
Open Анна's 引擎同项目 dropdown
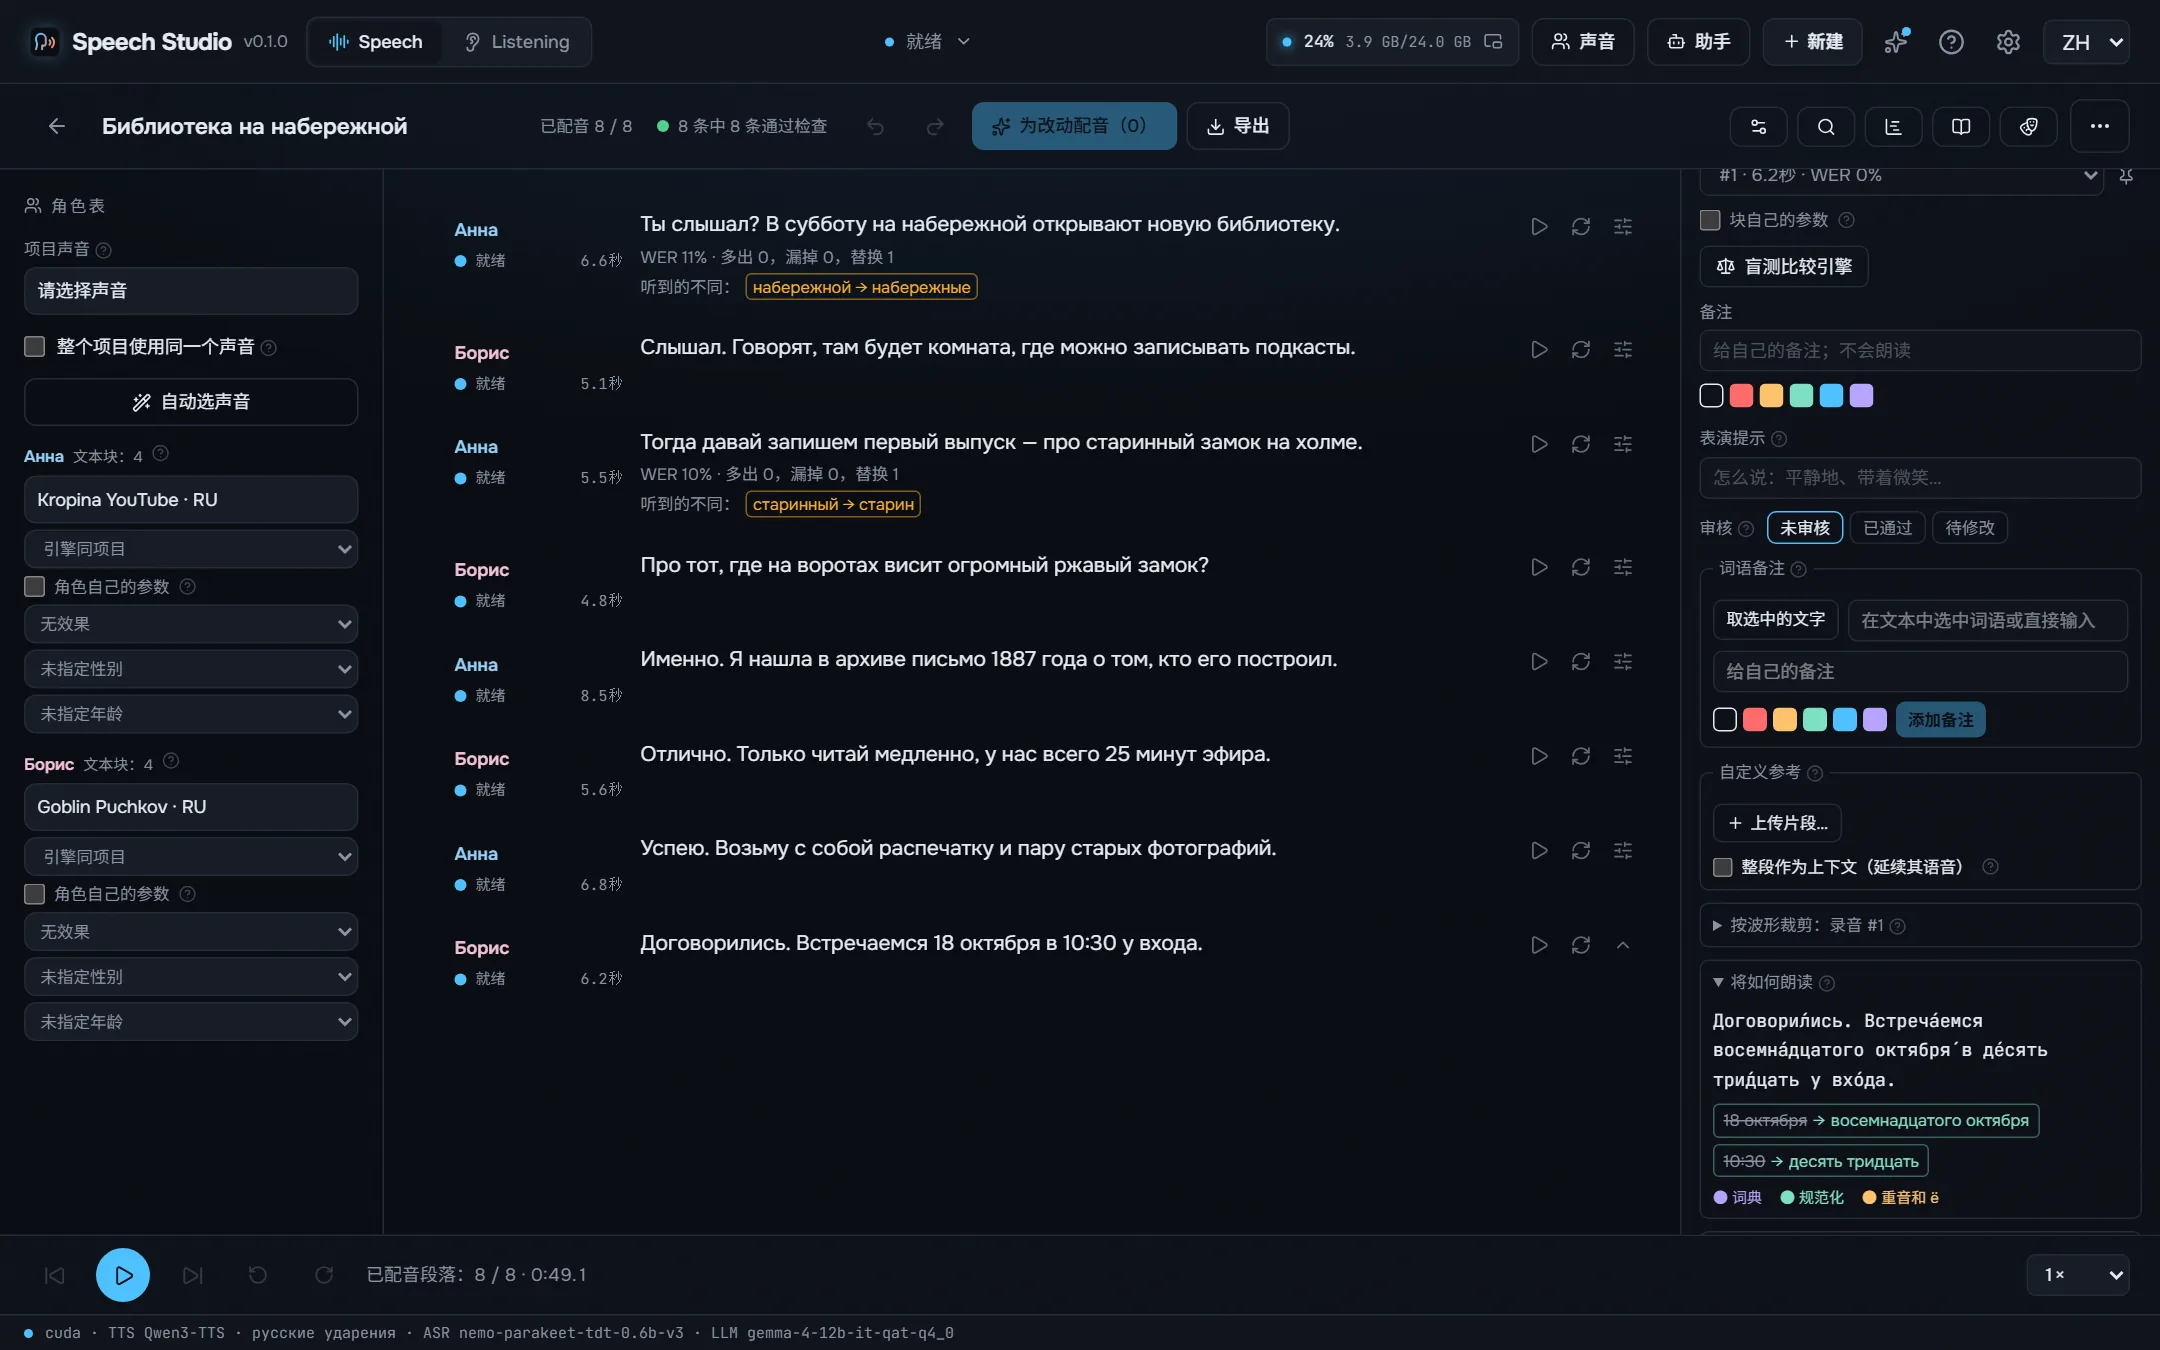coord(191,549)
